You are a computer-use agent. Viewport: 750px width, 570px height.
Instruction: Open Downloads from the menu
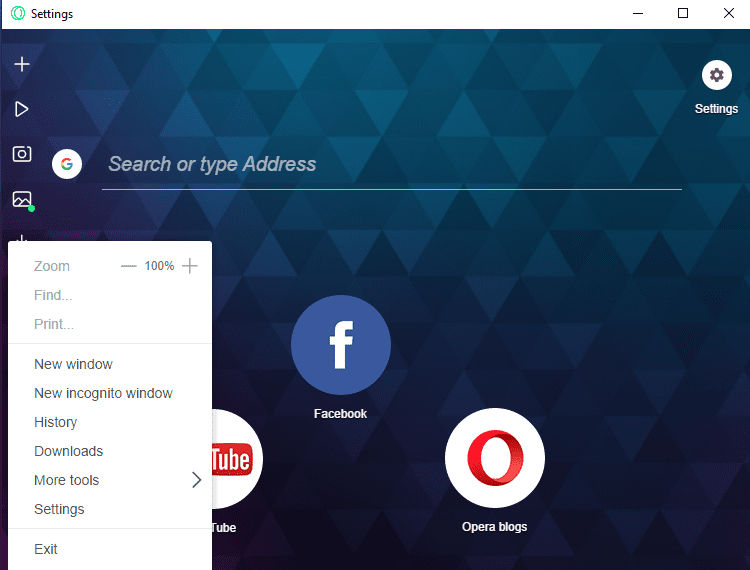point(68,451)
